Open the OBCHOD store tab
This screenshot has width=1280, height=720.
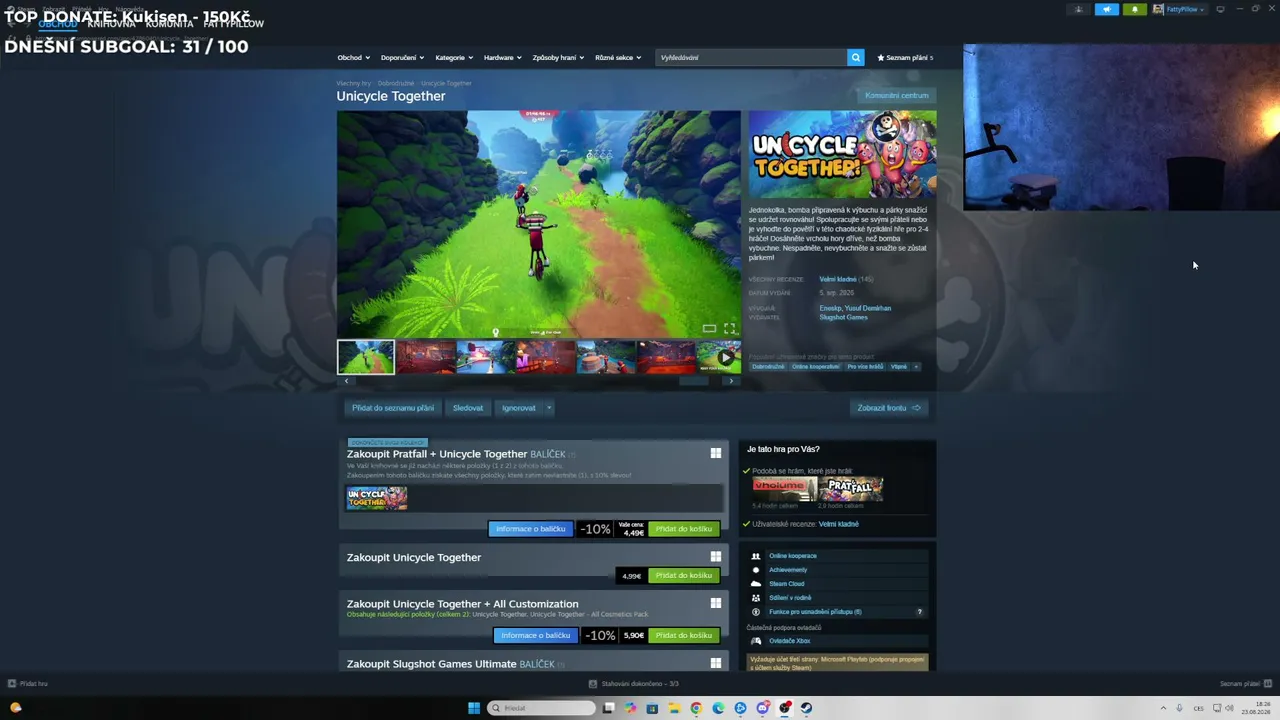coord(58,24)
